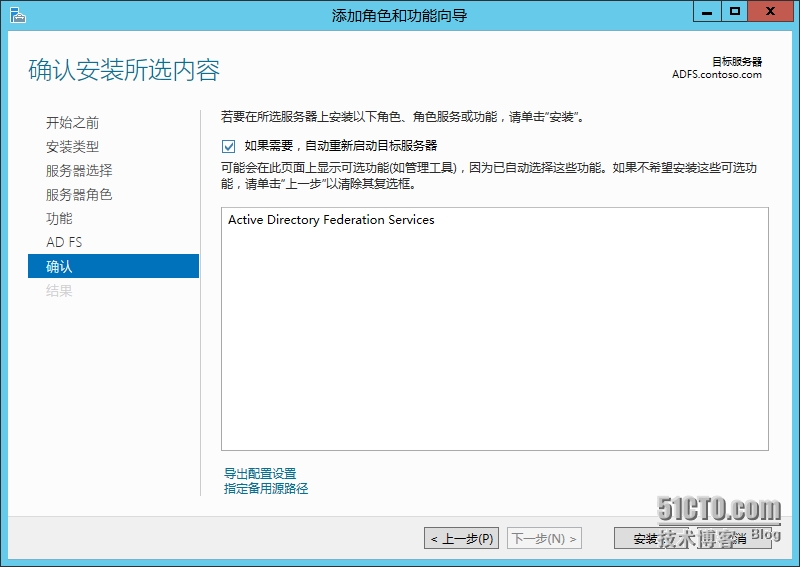The width and height of the screenshot is (800, 567).
Task: Start installation with the 安装 button
Action: pyautogui.click(x=646, y=539)
